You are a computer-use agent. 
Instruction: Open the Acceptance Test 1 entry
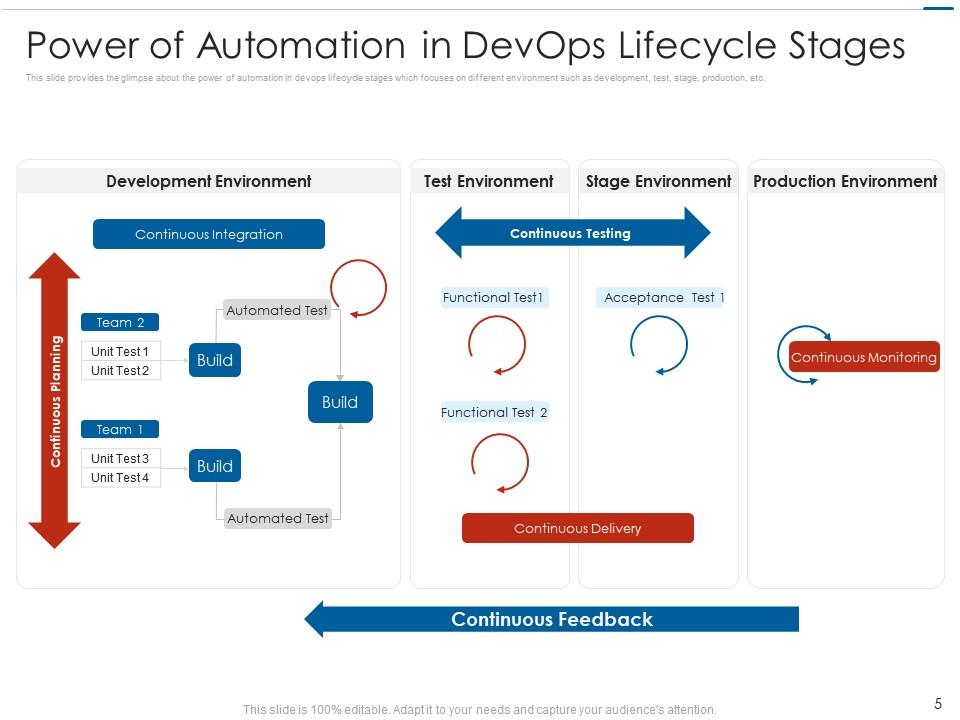[x=661, y=297]
